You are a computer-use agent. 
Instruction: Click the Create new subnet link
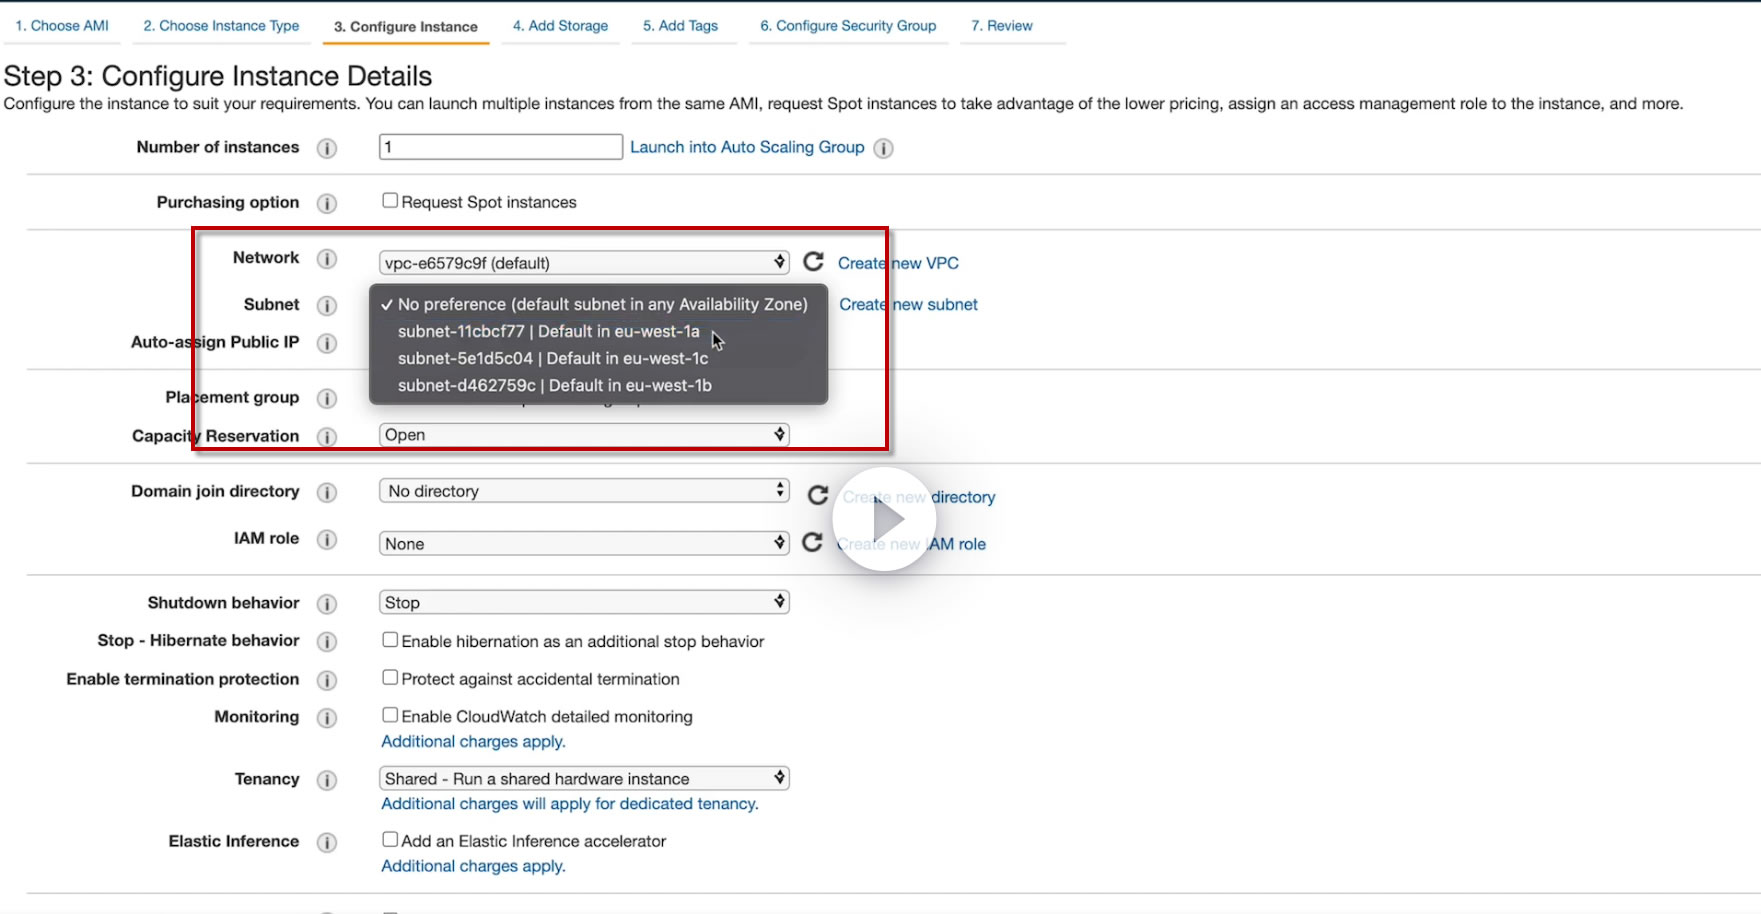click(x=908, y=304)
